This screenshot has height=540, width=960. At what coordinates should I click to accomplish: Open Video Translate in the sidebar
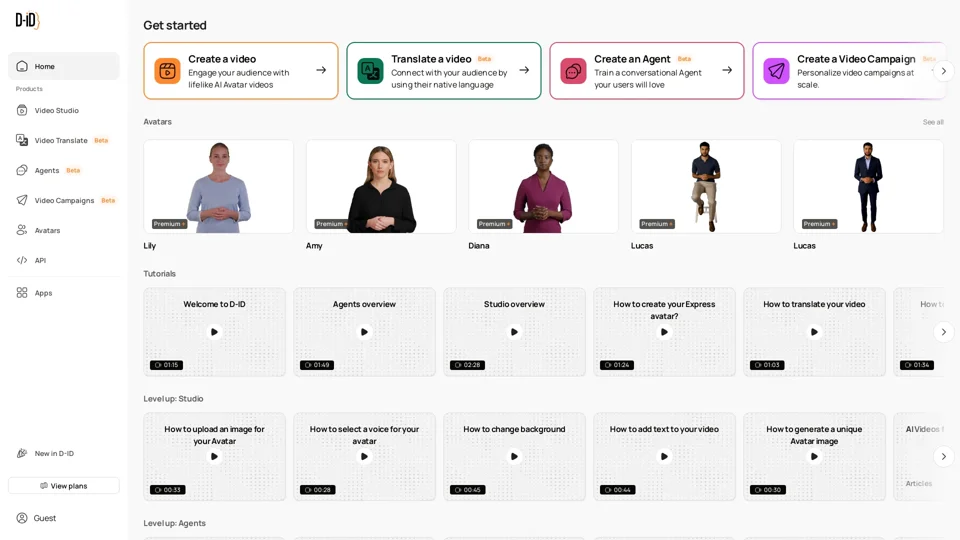coord(61,140)
